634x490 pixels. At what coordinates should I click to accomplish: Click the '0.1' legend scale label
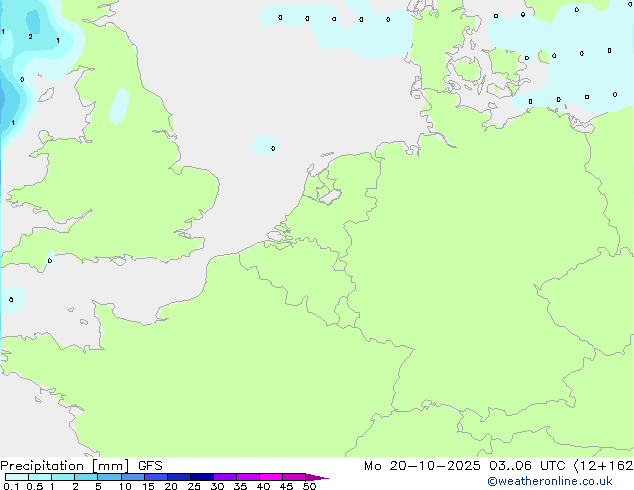click(x=11, y=486)
